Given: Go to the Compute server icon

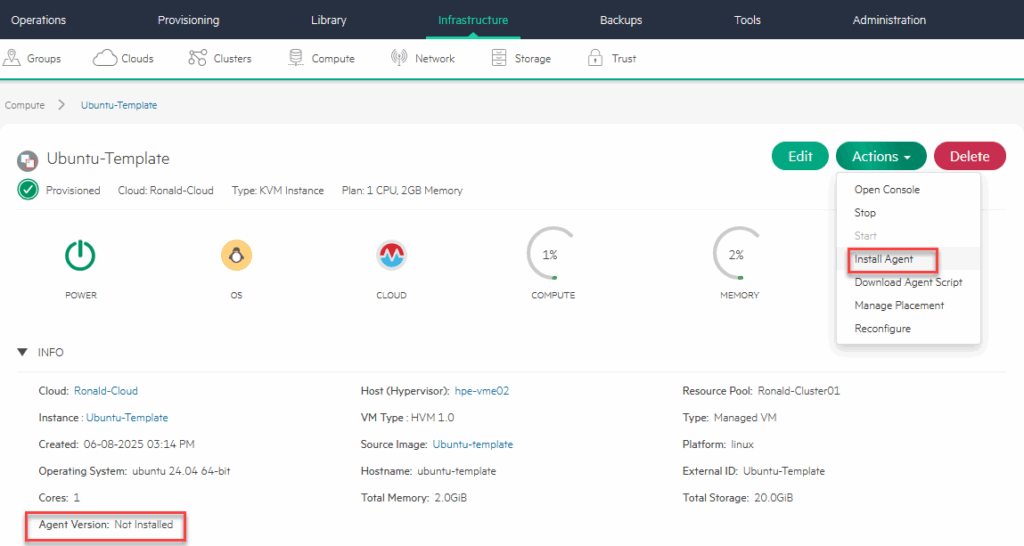Looking at the screenshot, I should click(x=296, y=58).
